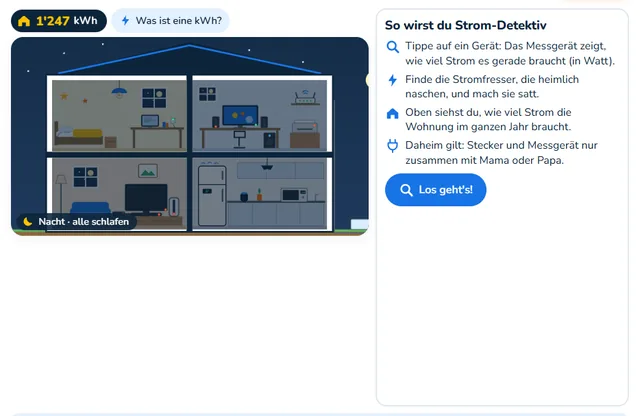Tap the WiFi router on the shelf

coord(305,97)
